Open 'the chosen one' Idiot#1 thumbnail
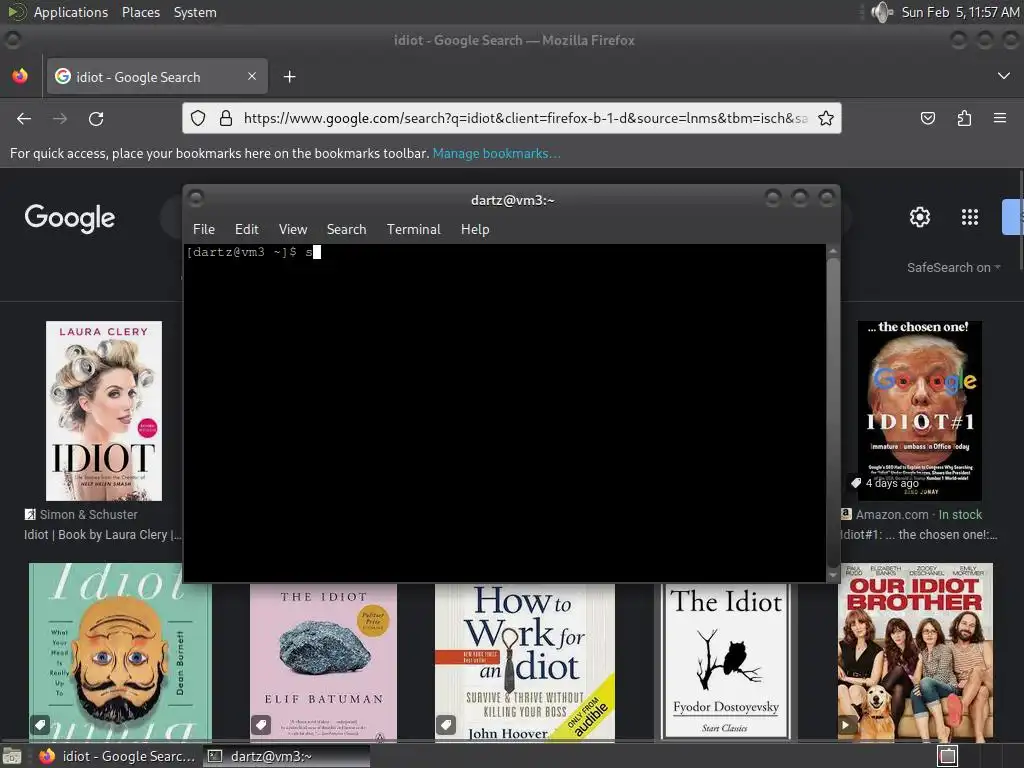 click(x=920, y=411)
